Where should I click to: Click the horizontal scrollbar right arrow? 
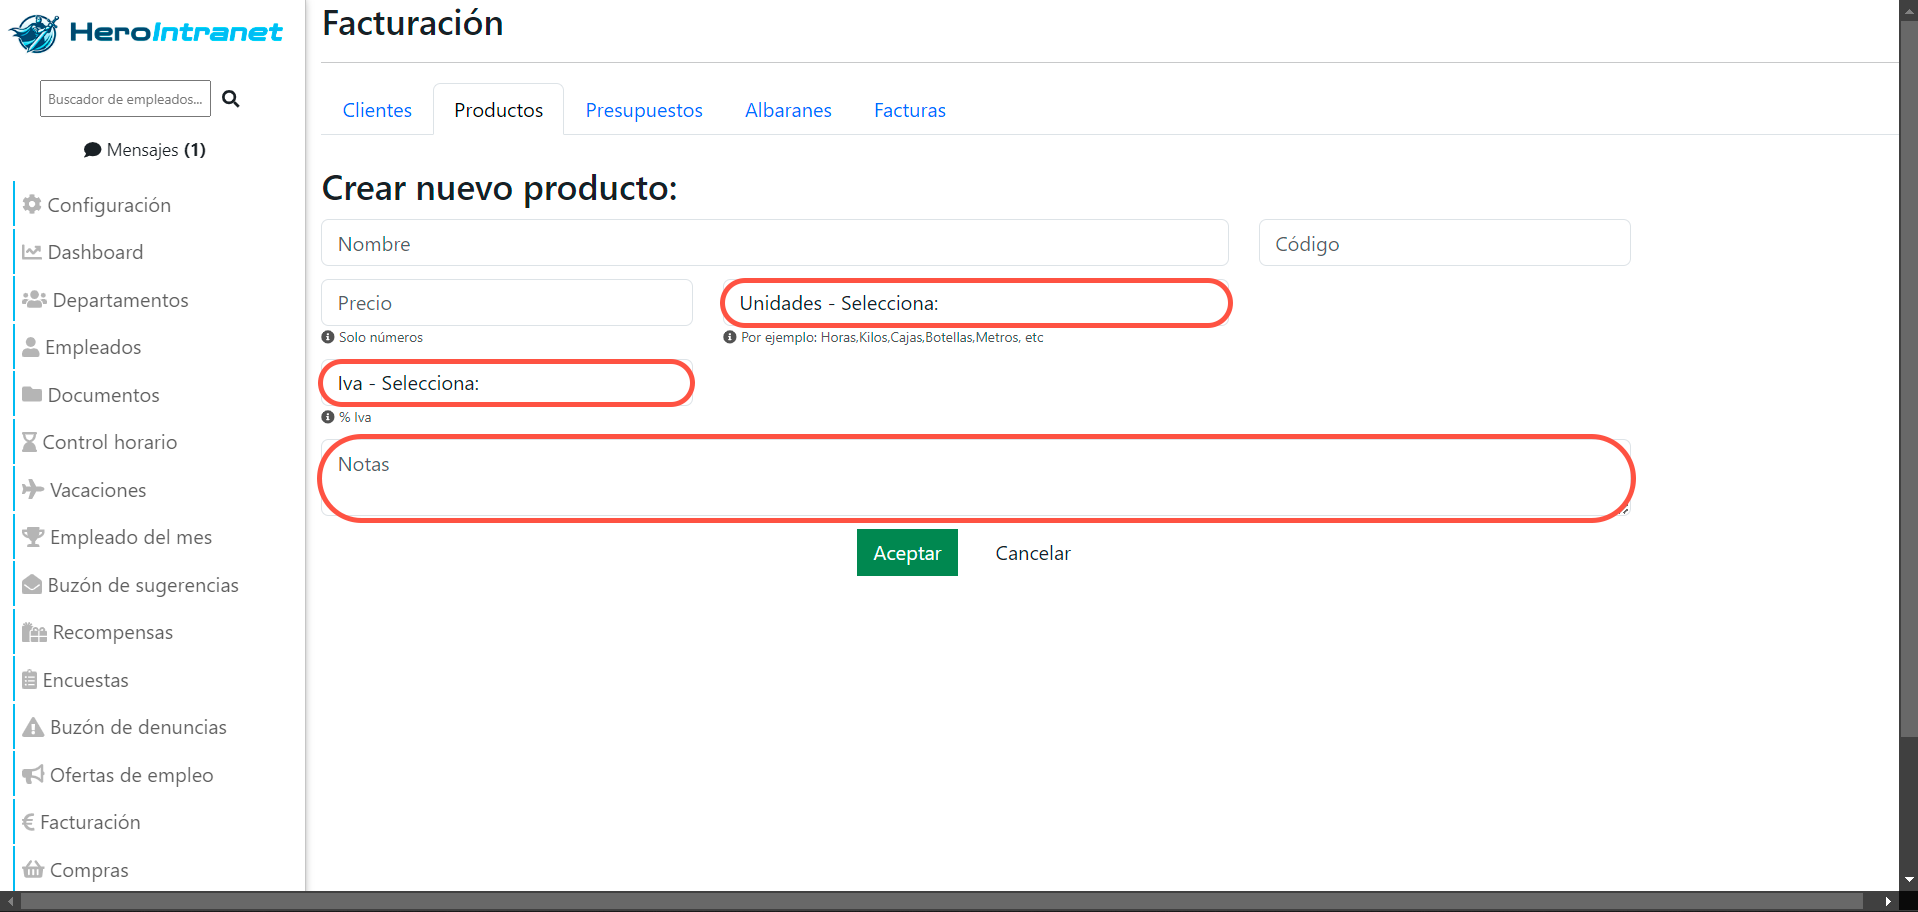coord(1888,902)
